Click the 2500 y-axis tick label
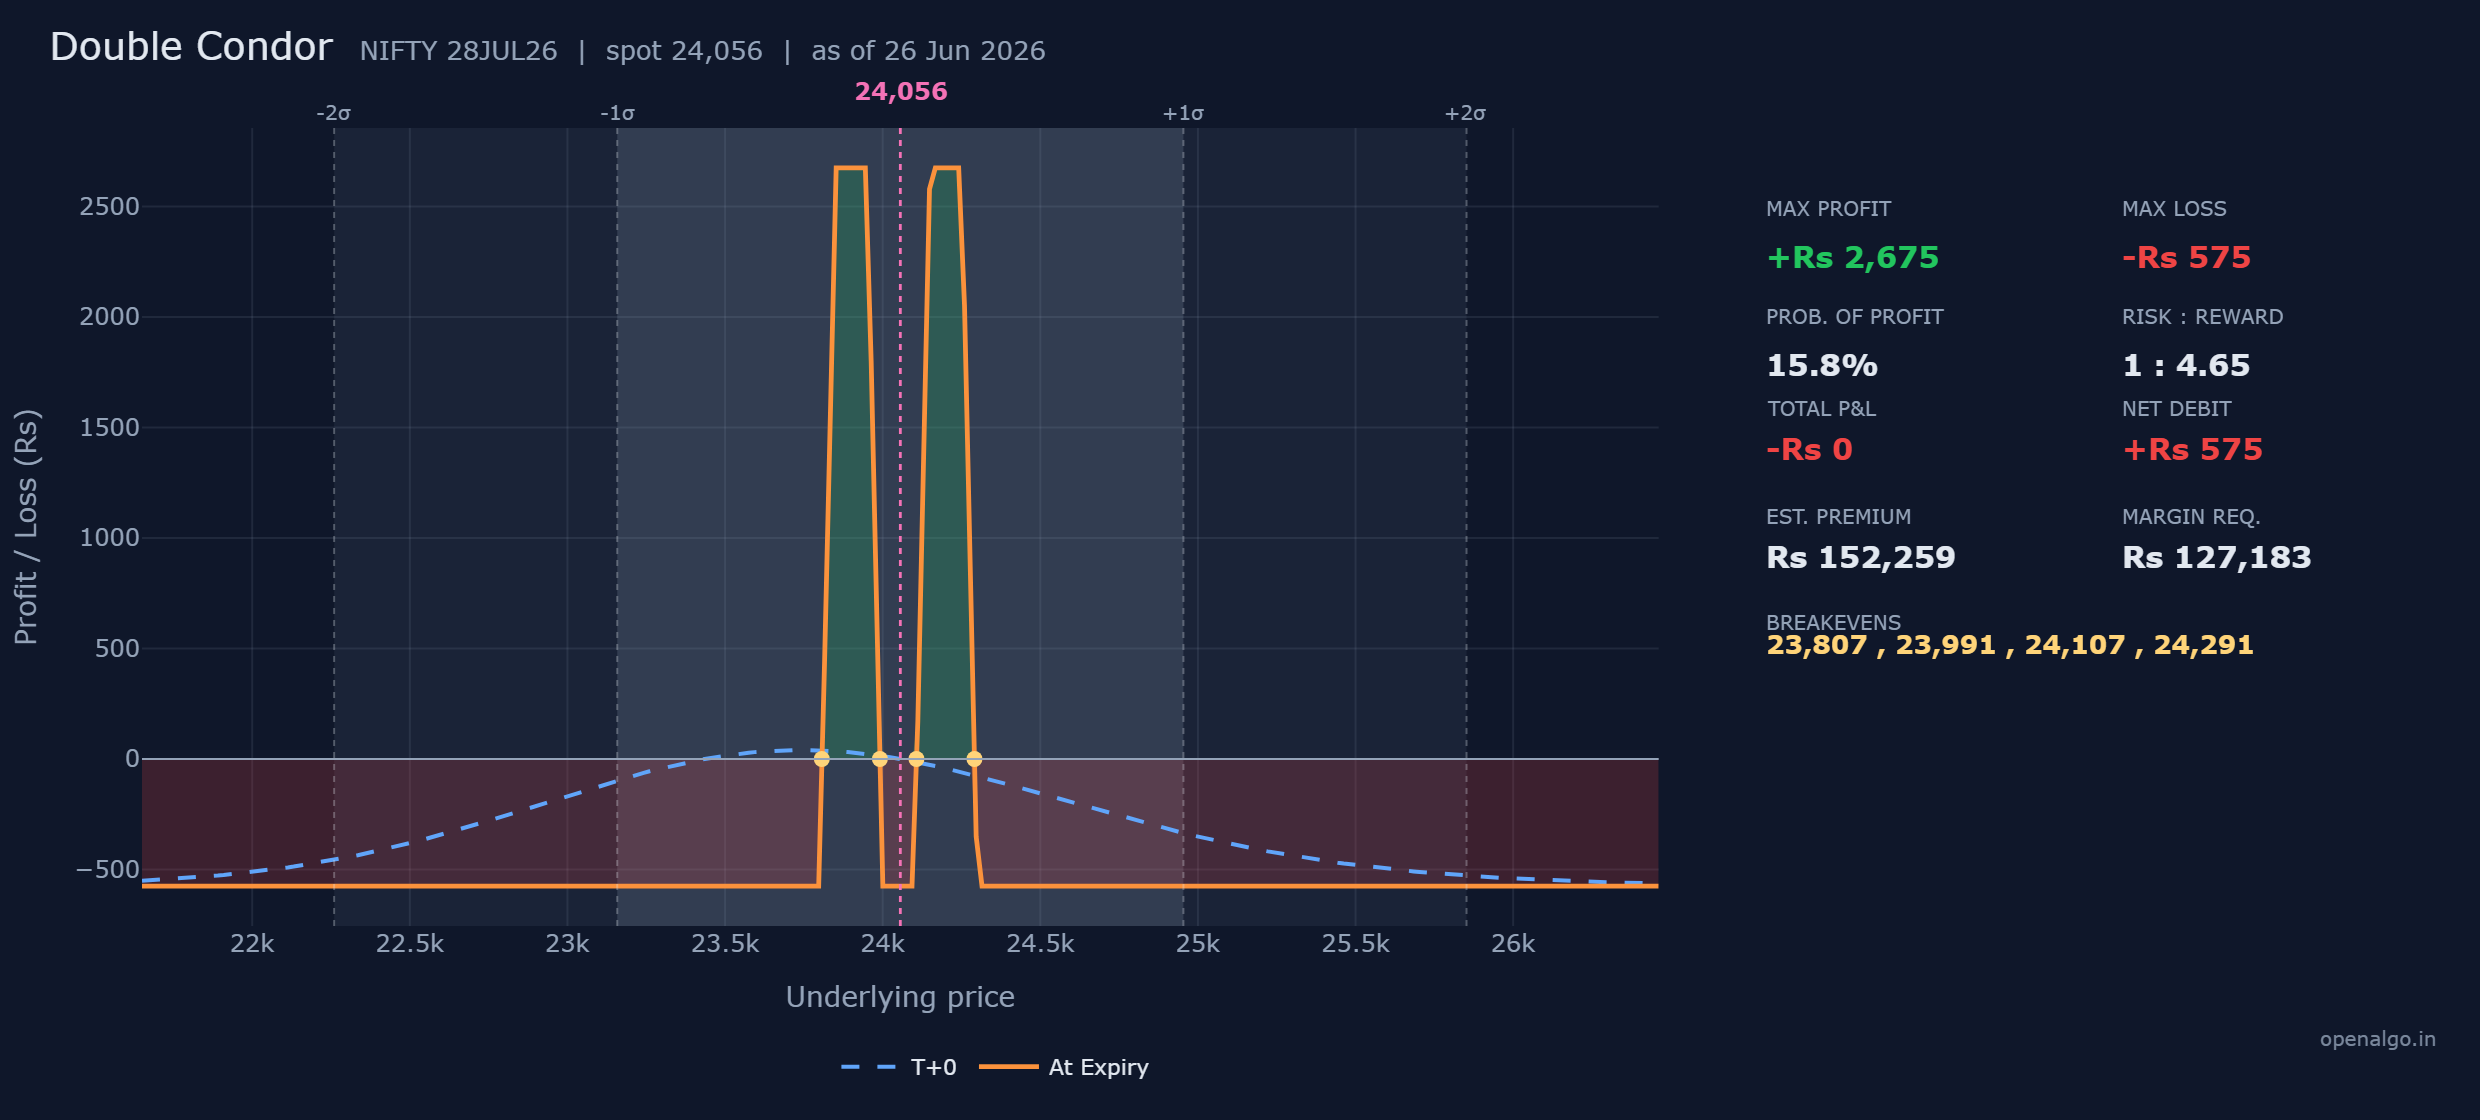 click(x=109, y=207)
